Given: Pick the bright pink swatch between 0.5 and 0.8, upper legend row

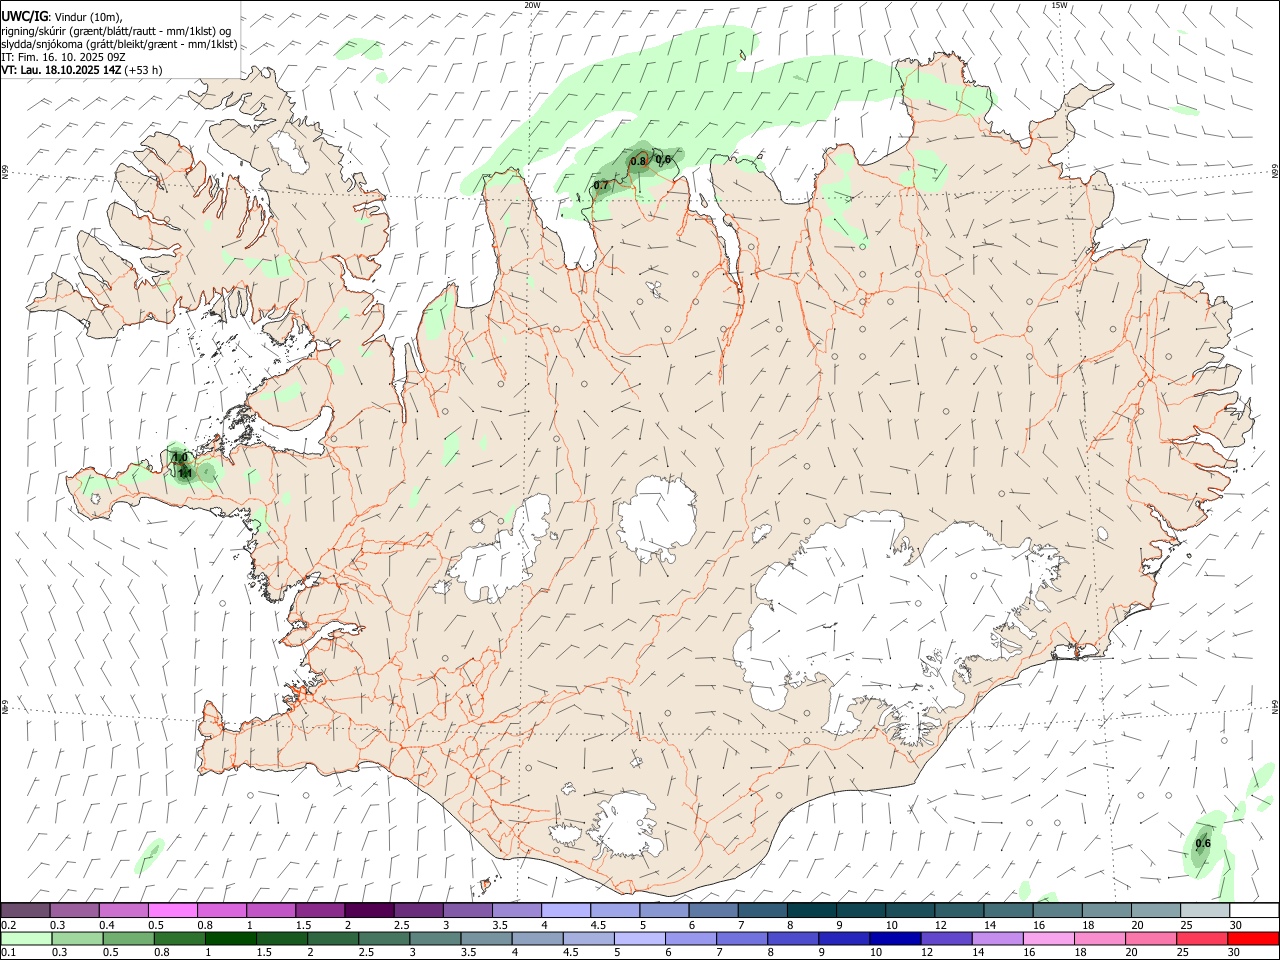Looking at the screenshot, I should pos(172,911).
